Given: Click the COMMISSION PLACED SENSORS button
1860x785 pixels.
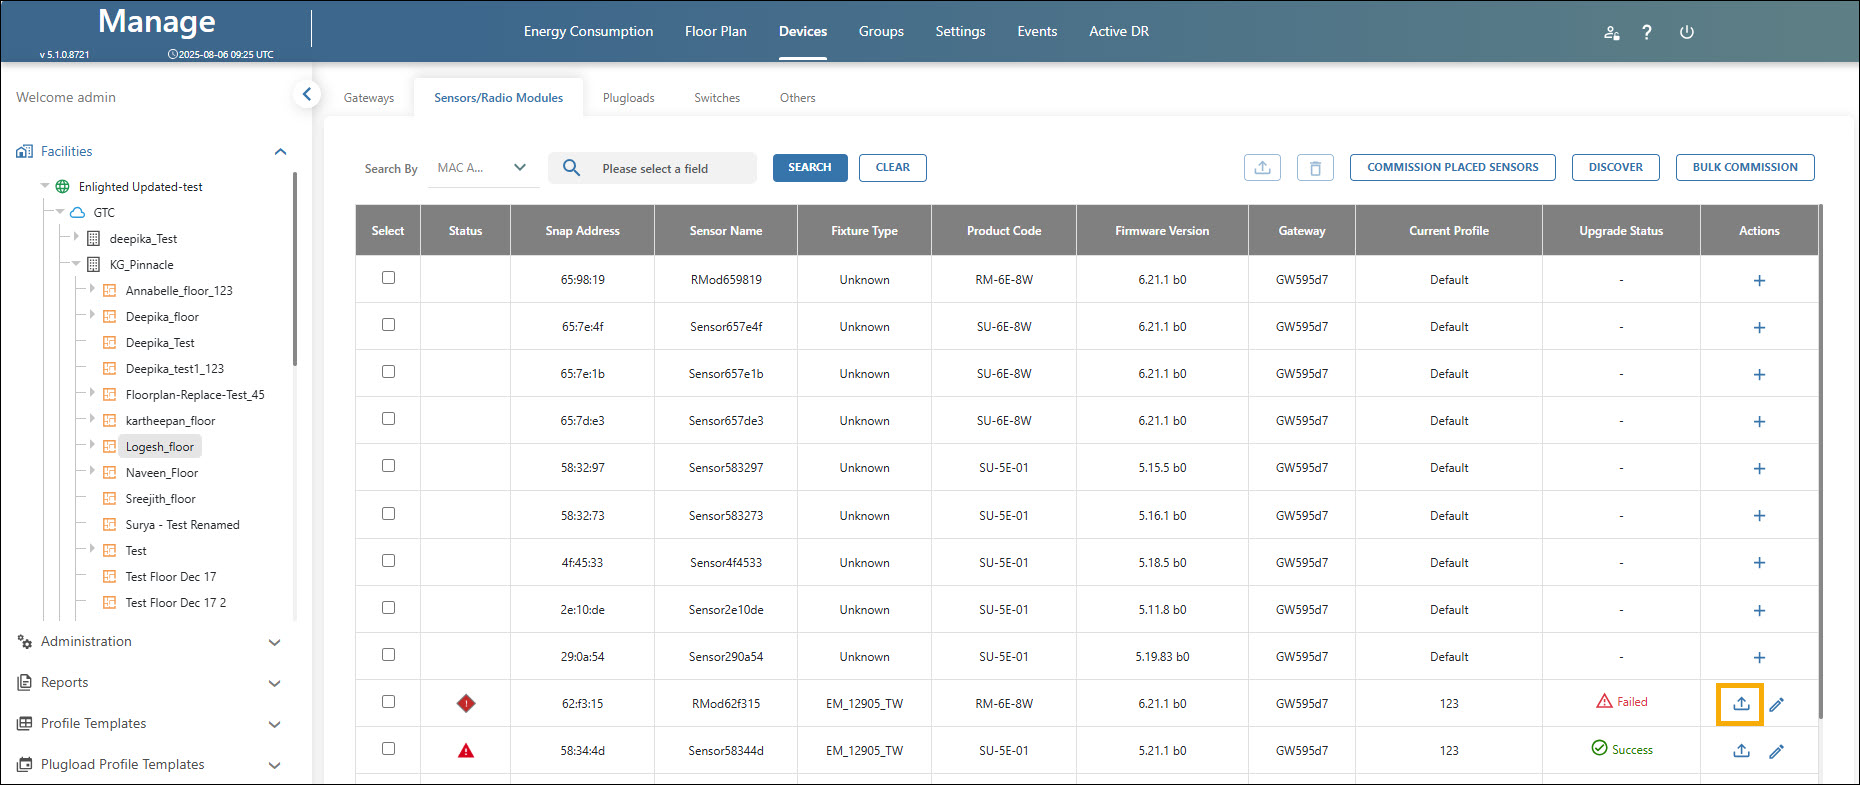Looking at the screenshot, I should (1453, 168).
